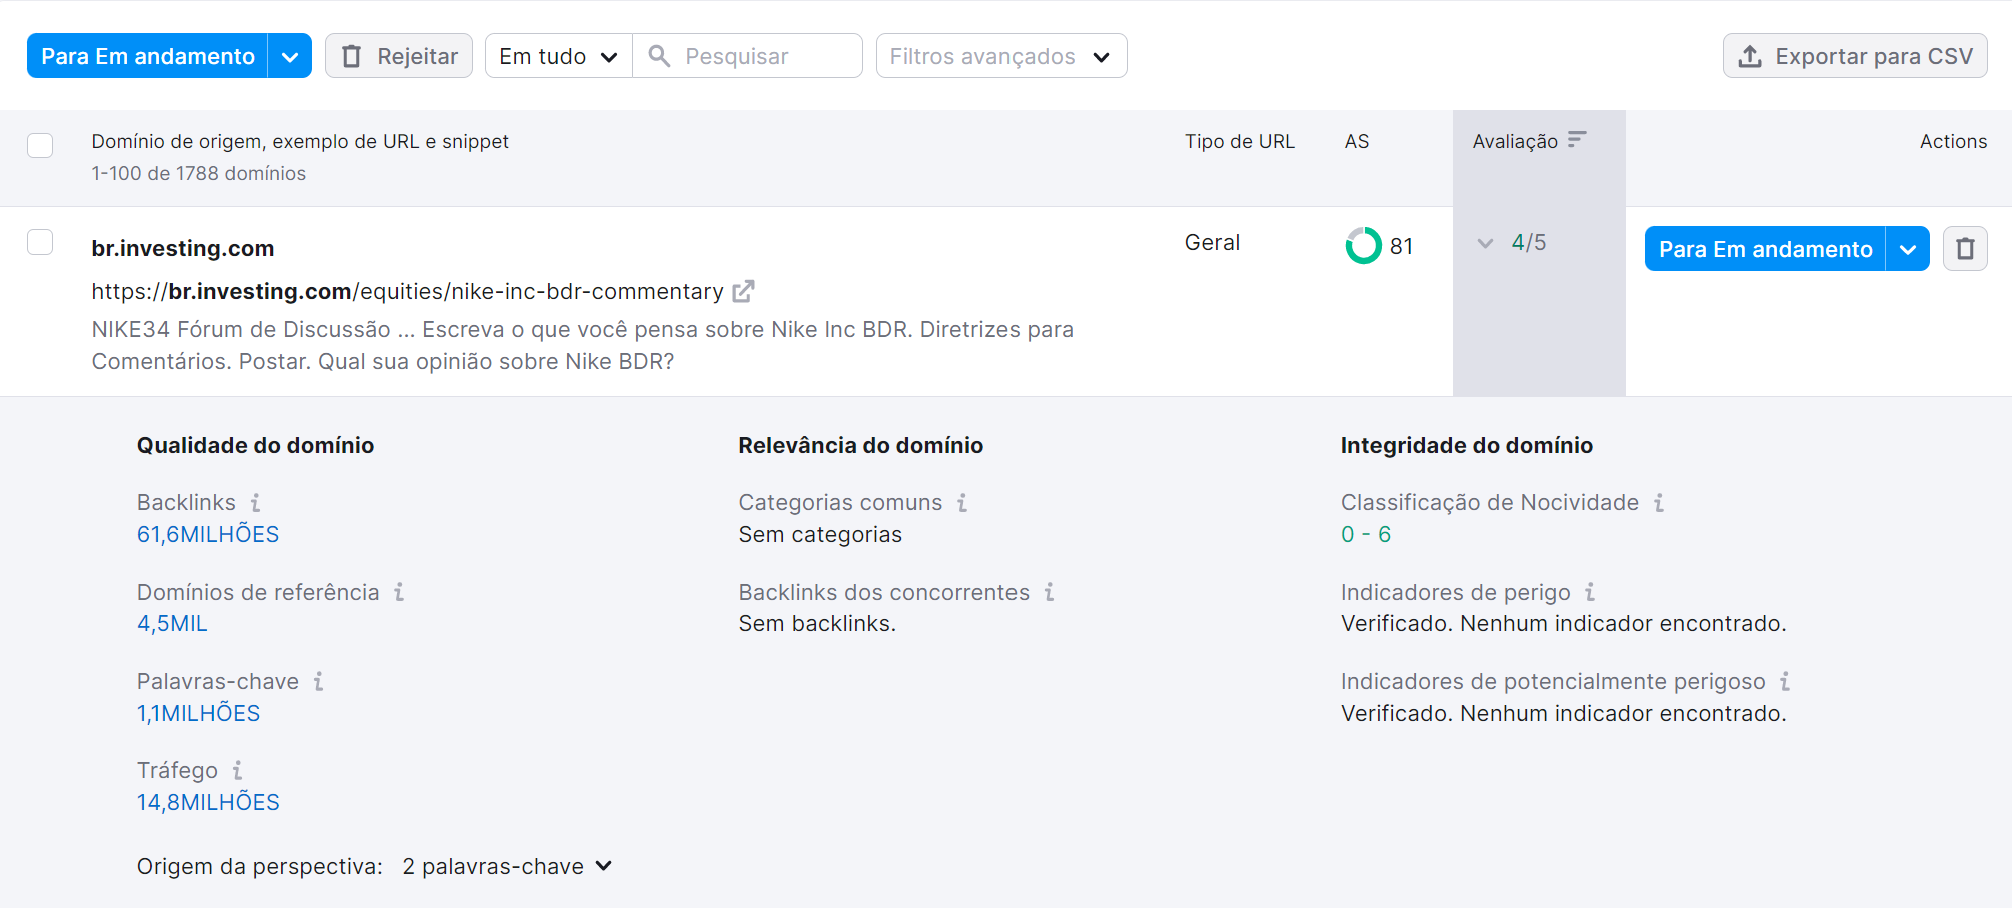Tick the br.investing.com row checkbox
The image size is (2012, 908).
click(x=40, y=242)
